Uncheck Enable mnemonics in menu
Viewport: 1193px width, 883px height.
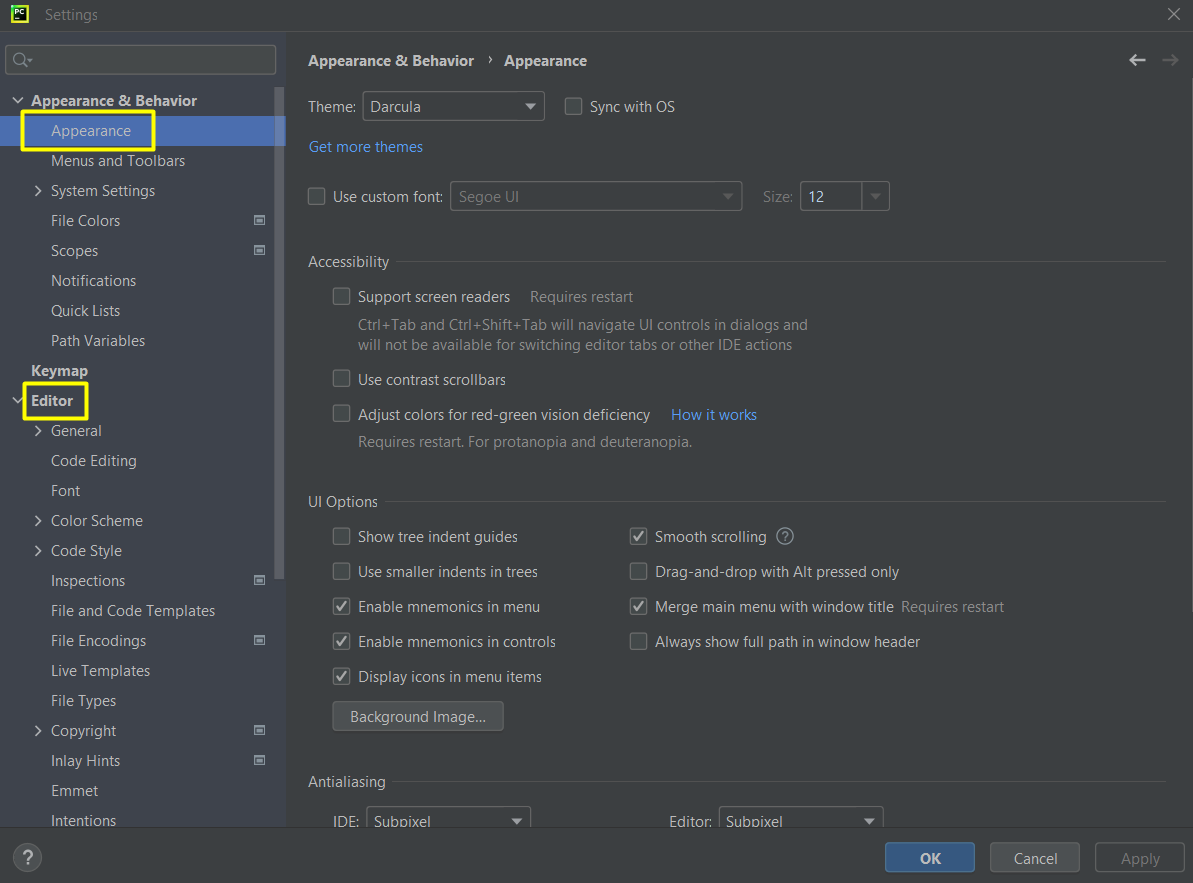pos(342,606)
